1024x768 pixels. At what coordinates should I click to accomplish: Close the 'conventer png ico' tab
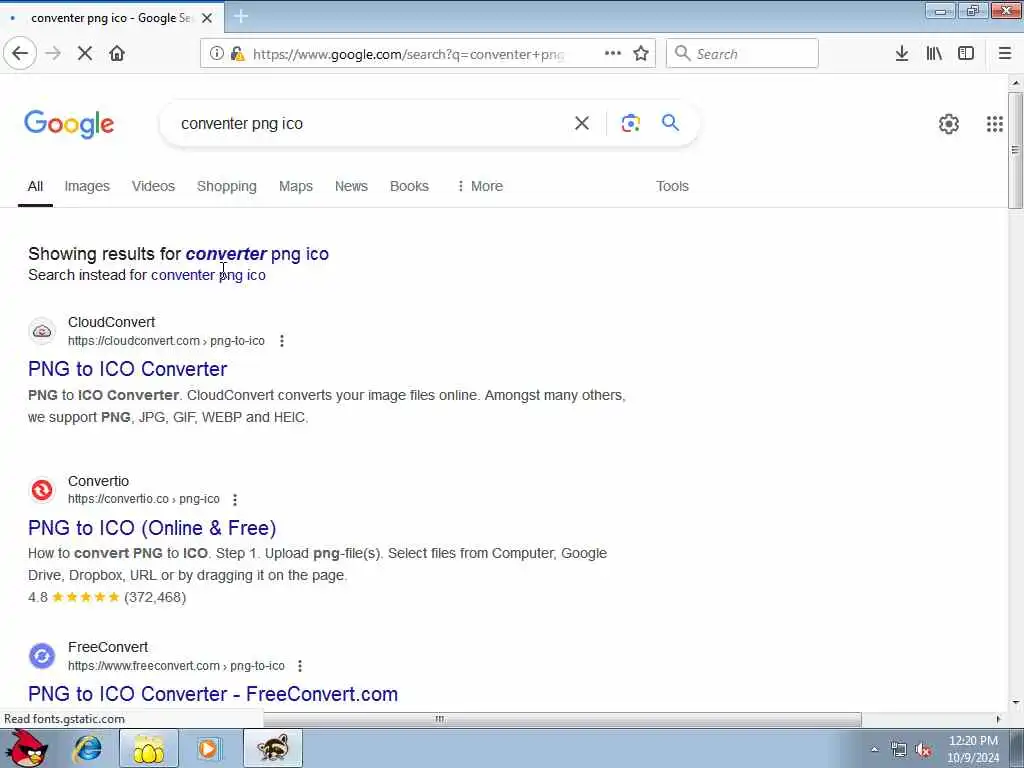coord(207,18)
